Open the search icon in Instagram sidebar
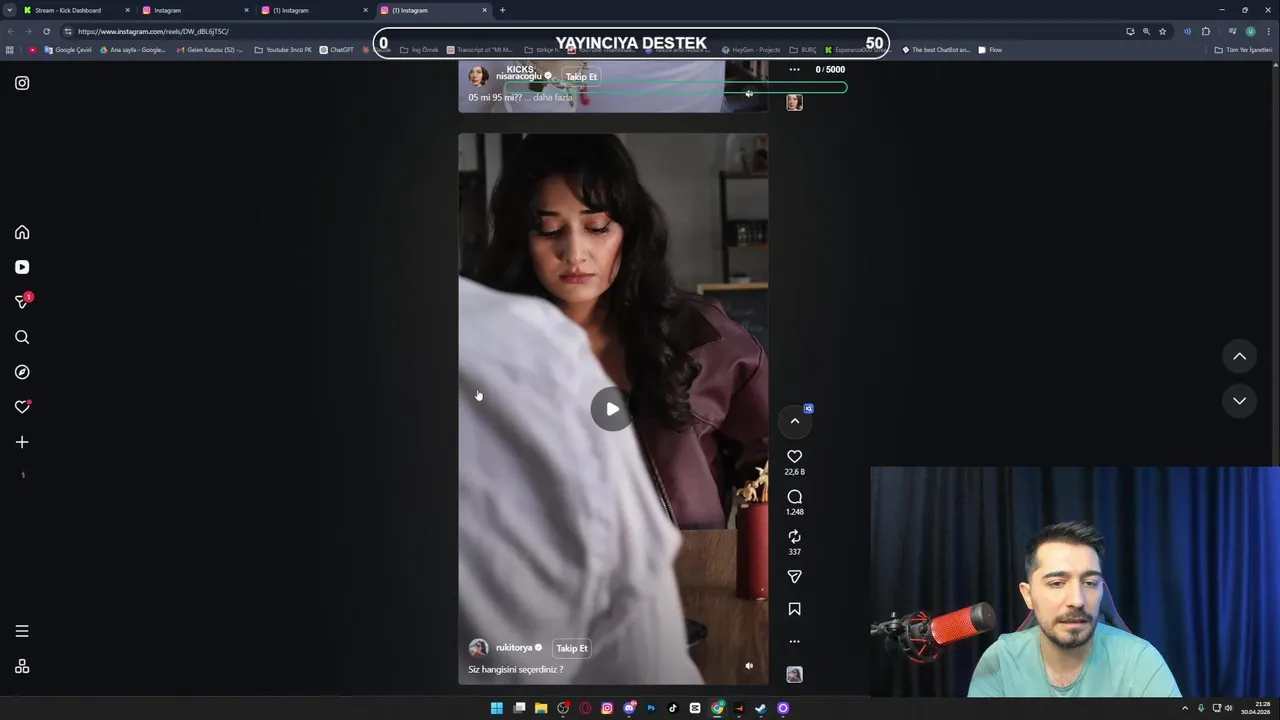The image size is (1280, 720). coord(22,337)
